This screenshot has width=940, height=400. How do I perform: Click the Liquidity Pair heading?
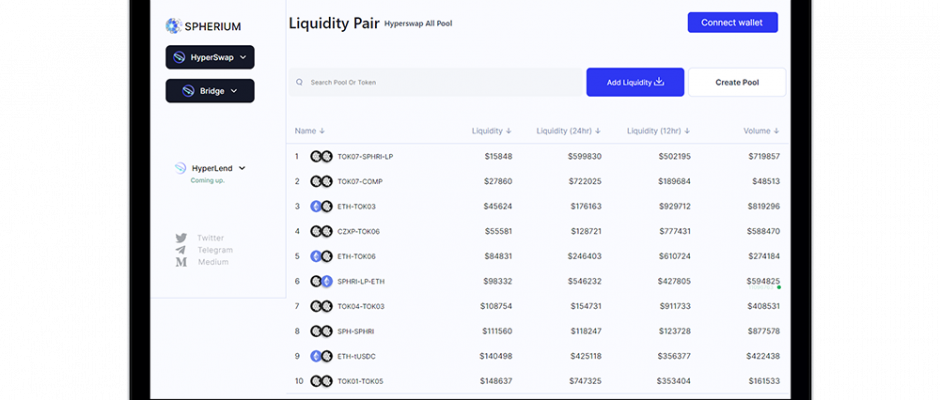tap(334, 23)
